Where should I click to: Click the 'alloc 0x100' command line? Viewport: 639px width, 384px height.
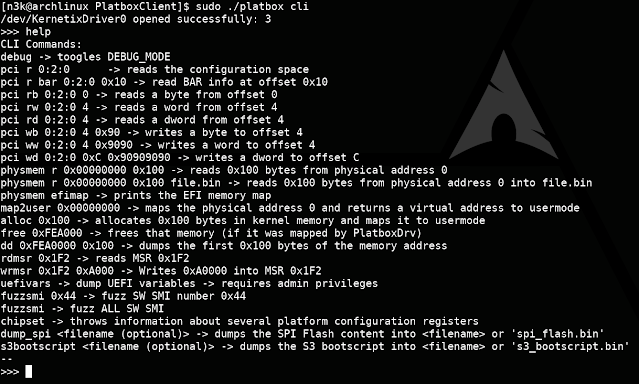243,221
